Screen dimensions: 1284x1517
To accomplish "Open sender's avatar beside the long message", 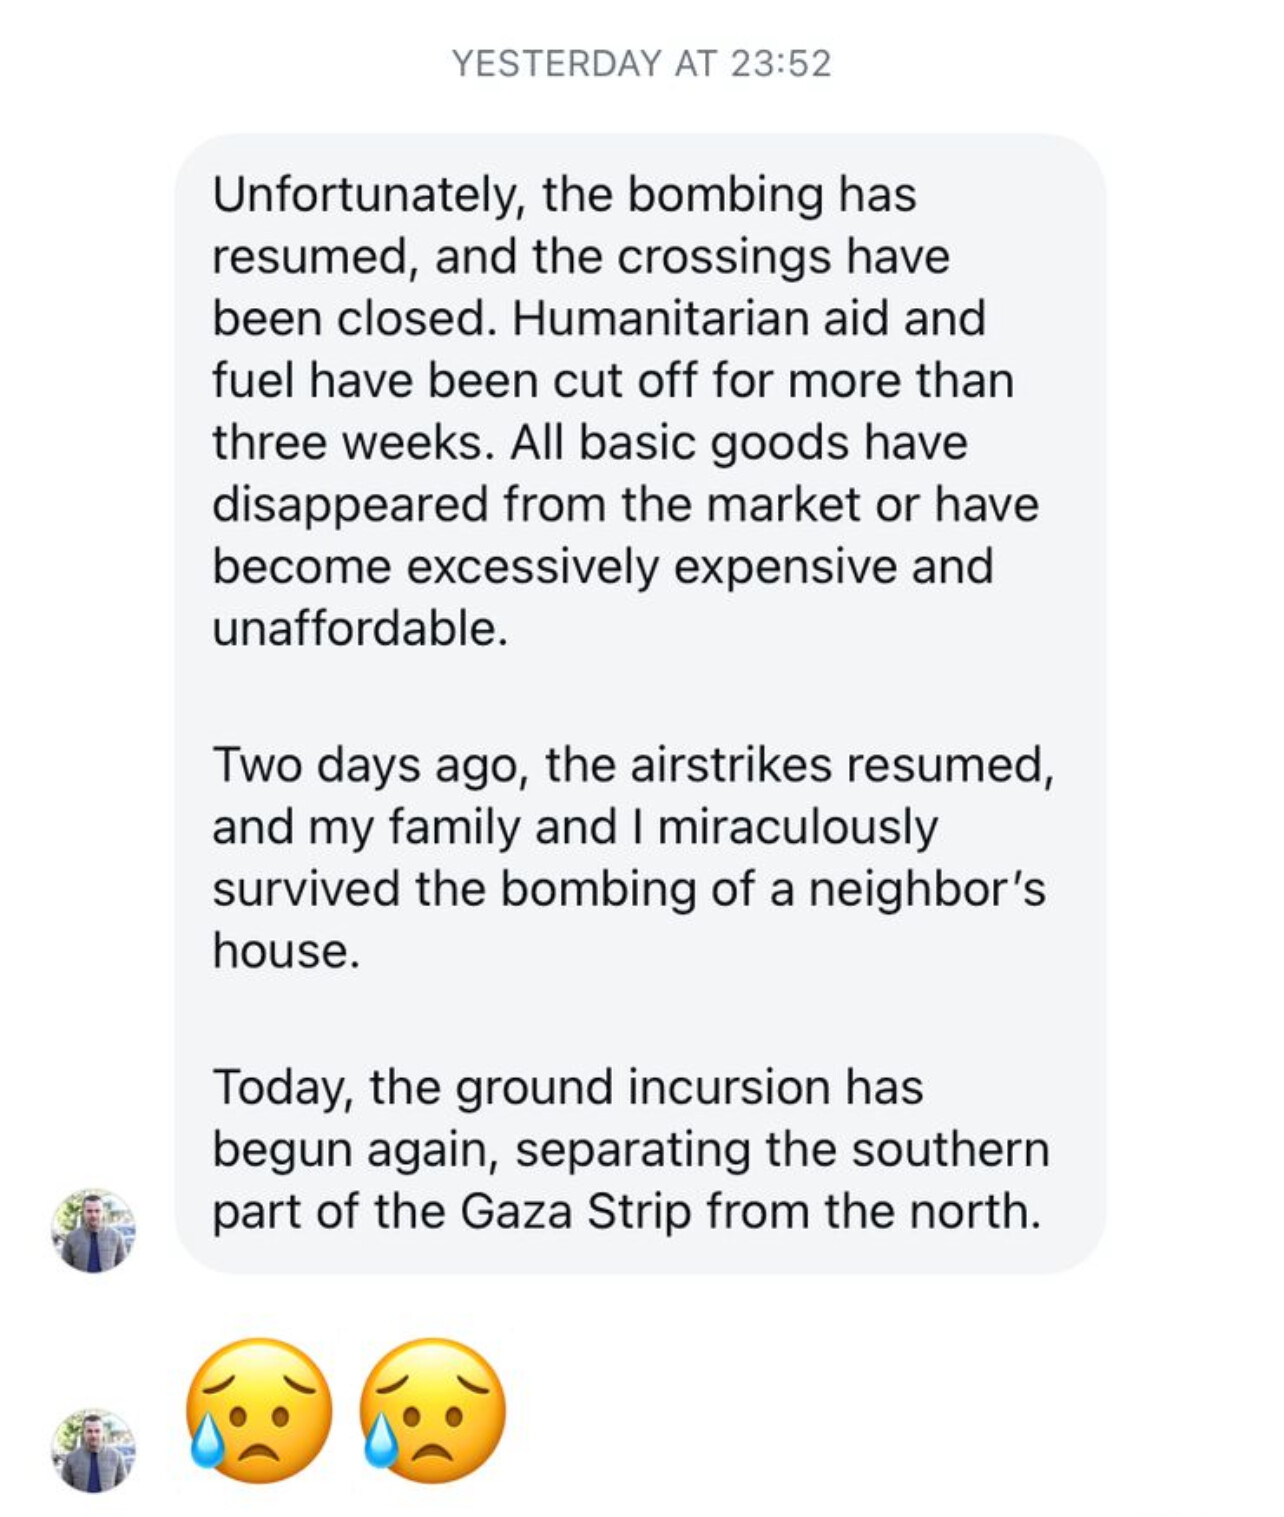I will 93,1230.
